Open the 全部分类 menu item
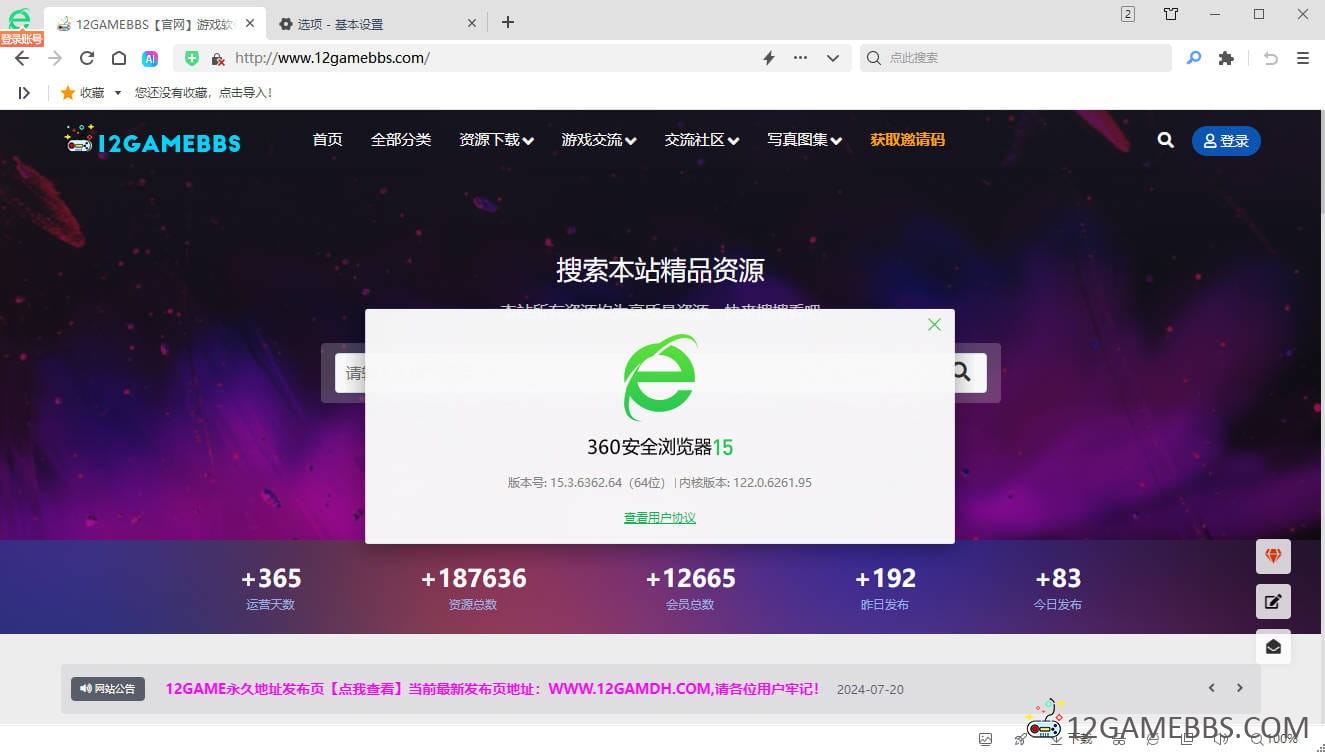The height and width of the screenshot is (752, 1325). 401,140
